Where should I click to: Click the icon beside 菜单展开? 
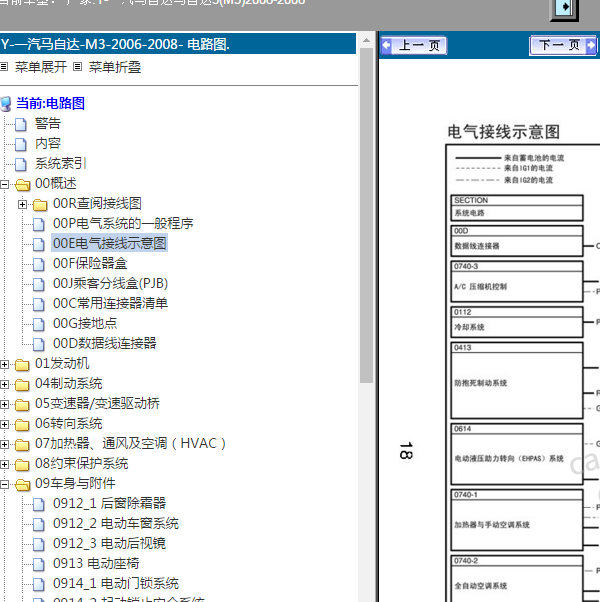pos(4,67)
